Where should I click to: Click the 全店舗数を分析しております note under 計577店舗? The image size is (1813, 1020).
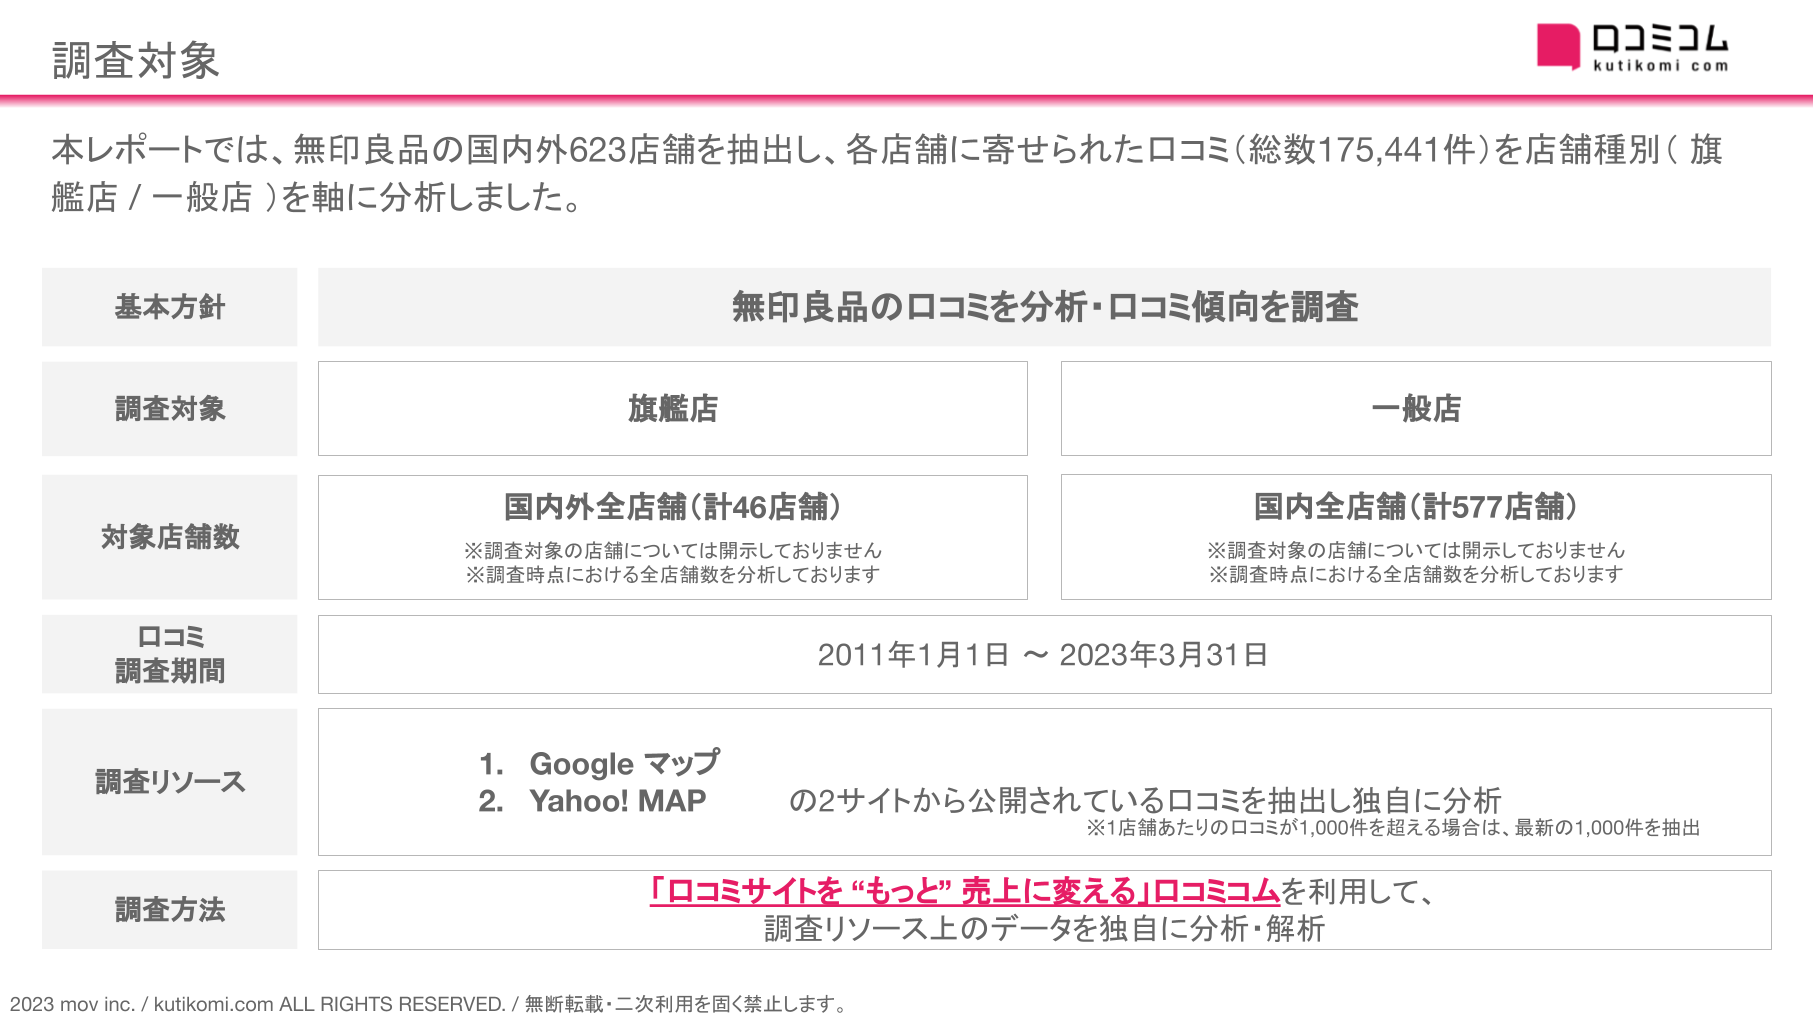1416,574
